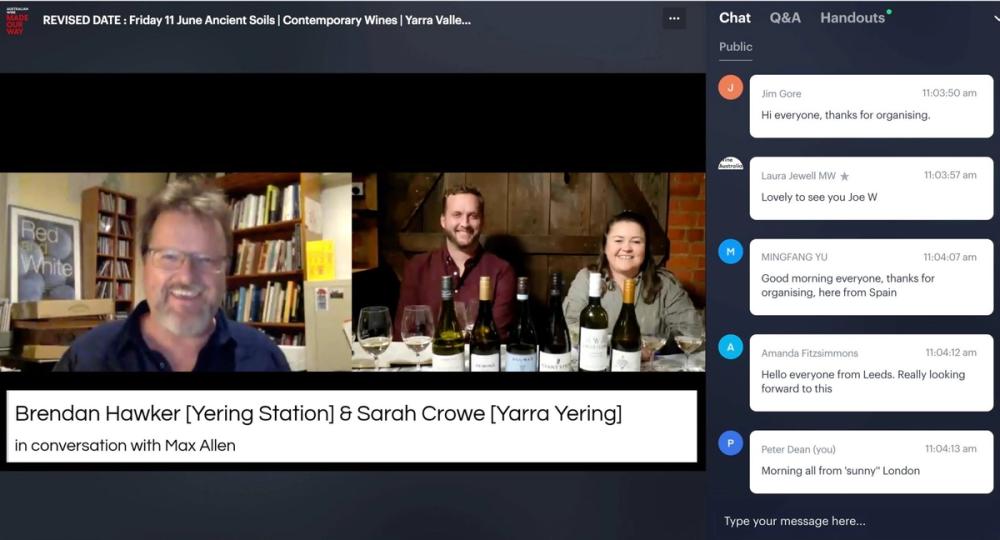Click the 11:03:50 am timestamp

949,93
